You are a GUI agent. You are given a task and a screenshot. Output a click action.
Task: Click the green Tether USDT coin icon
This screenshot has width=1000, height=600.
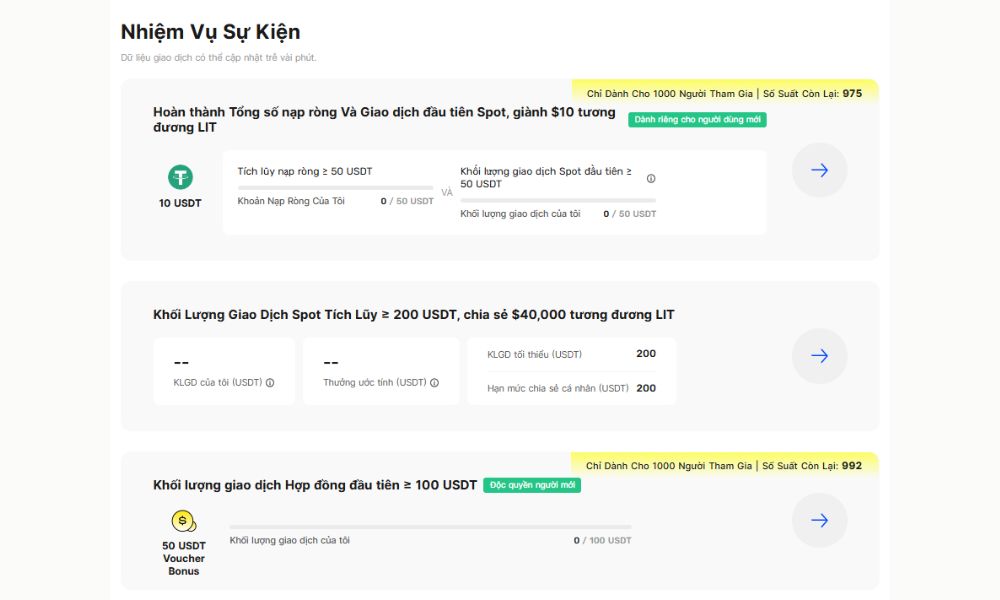(x=180, y=177)
